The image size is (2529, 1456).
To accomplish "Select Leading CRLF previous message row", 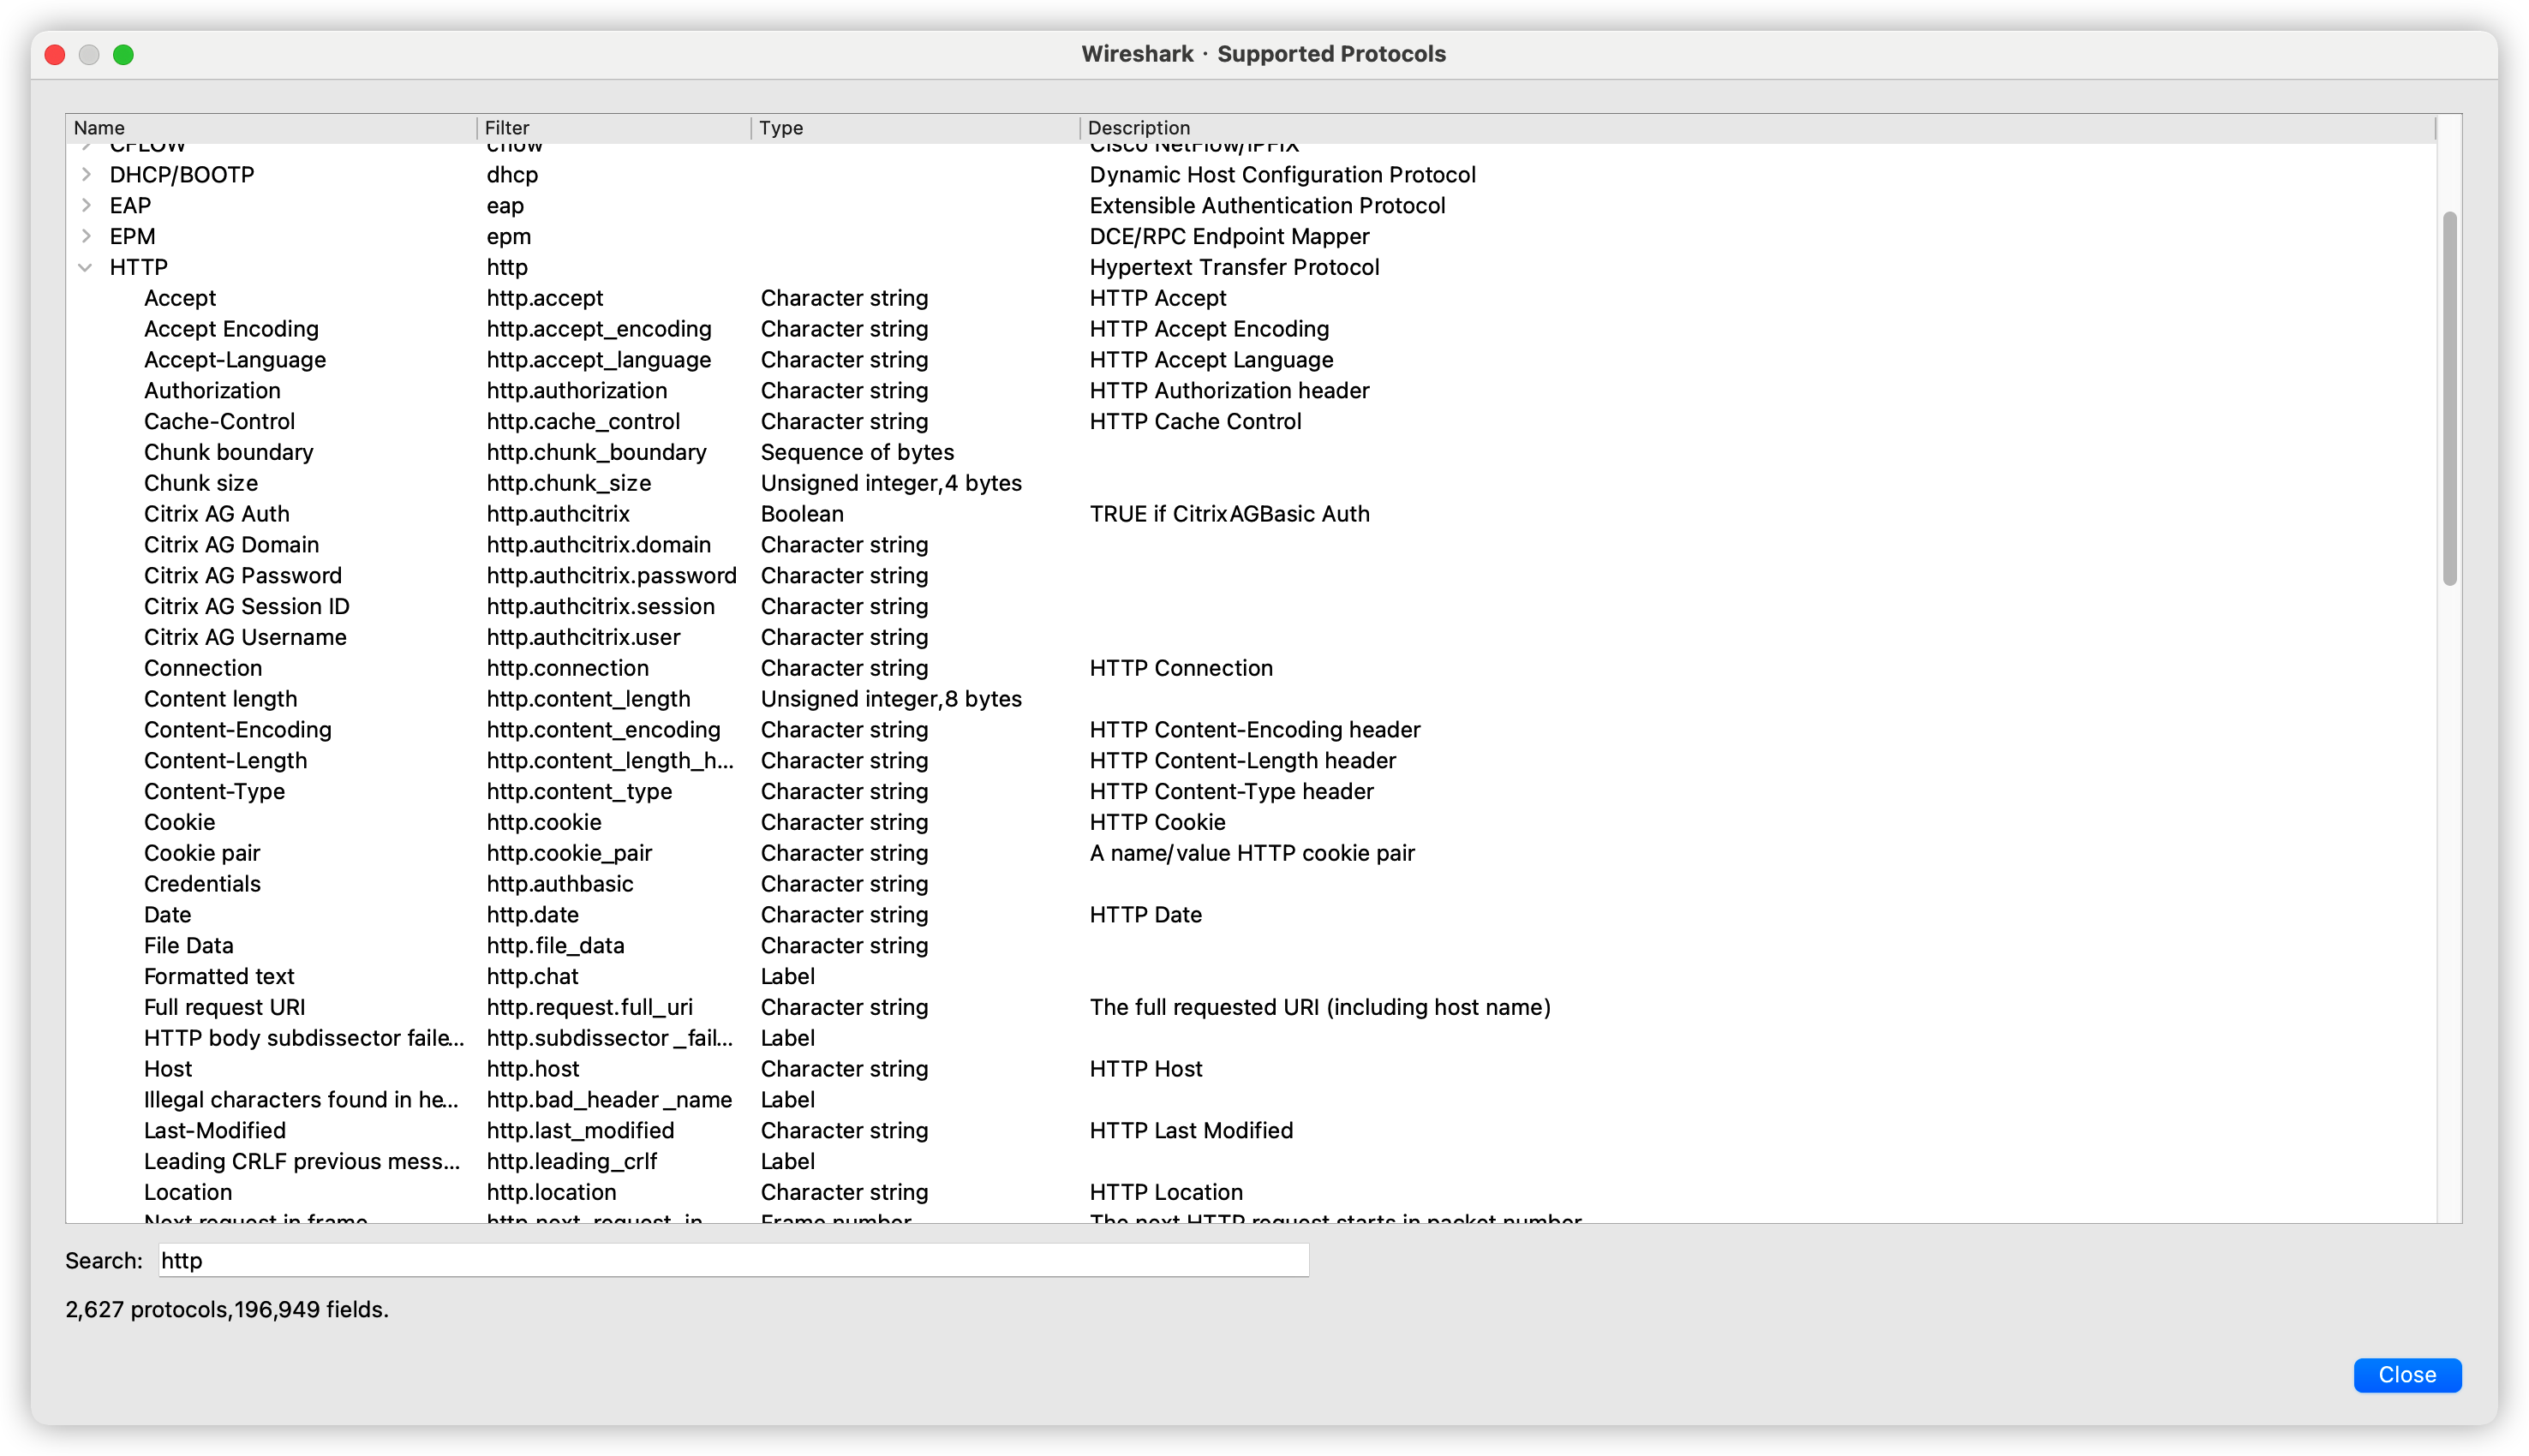I will coord(1250,1162).
